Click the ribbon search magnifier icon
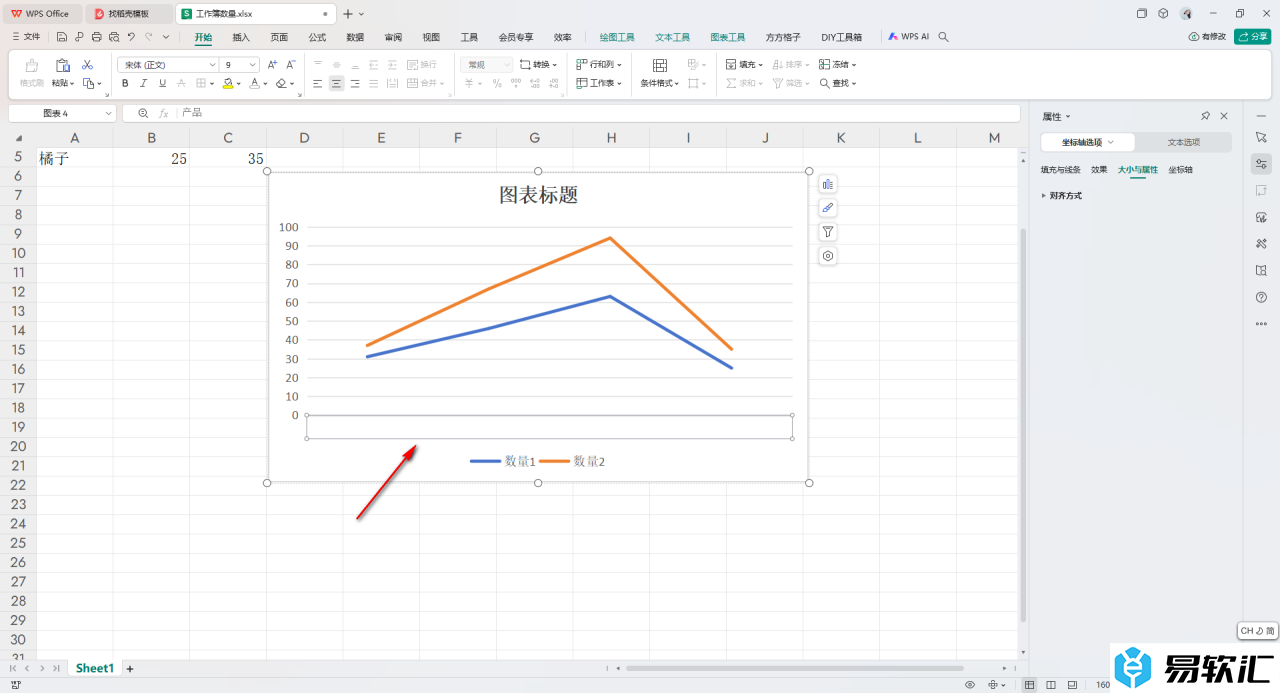Screen dimensions: 1280x693 (x=944, y=37)
